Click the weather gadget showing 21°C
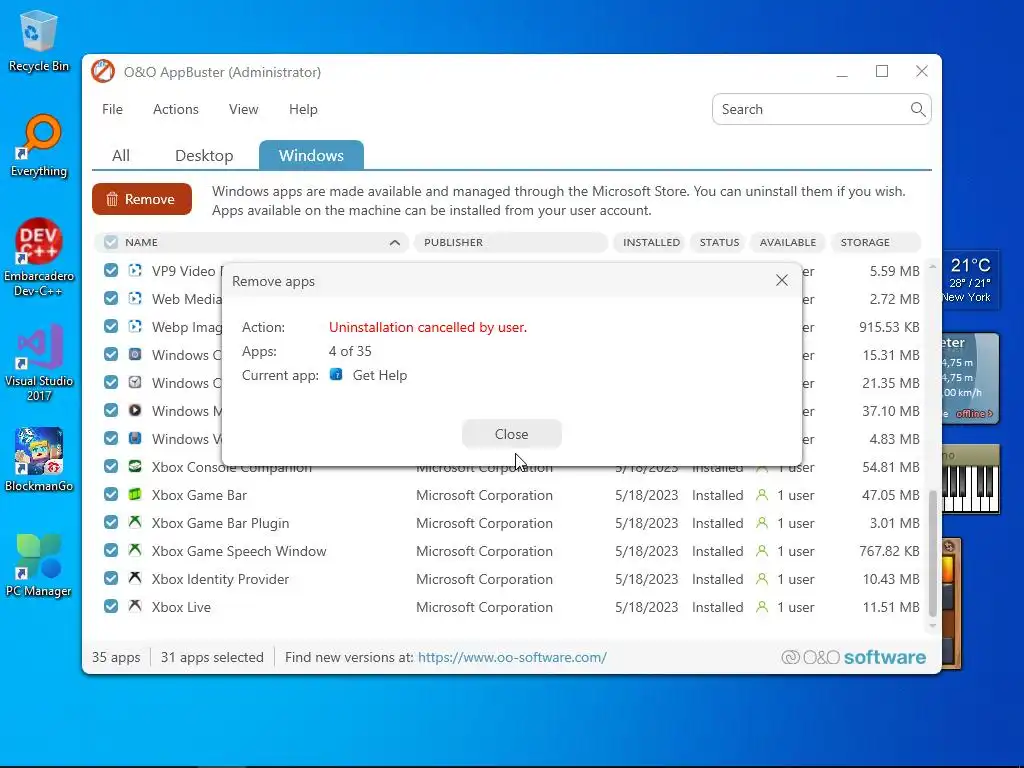This screenshot has width=1024, height=768. click(970, 280)
